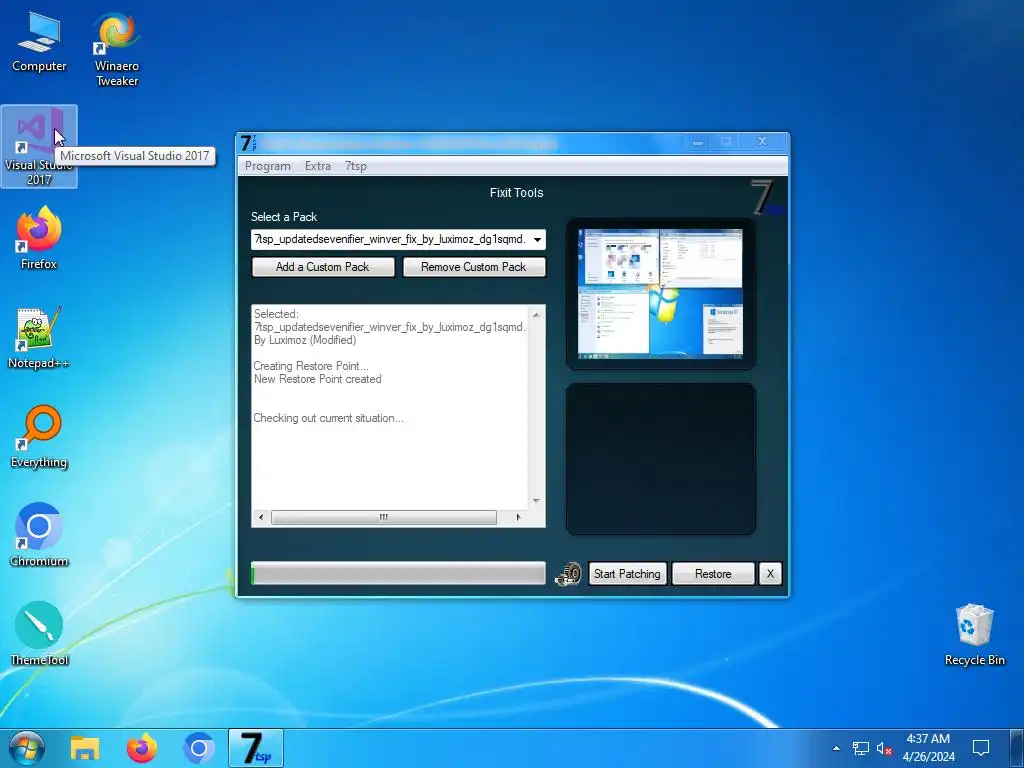The height and width of the screenshot is (768, 1024).
Task: Show hidden system tray icons
Action: tap(836, 748)
